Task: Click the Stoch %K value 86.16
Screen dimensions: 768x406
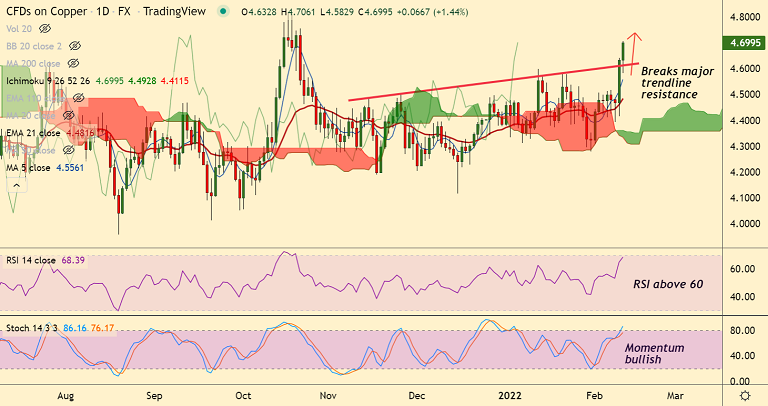Action: click(x=75, y=328)
